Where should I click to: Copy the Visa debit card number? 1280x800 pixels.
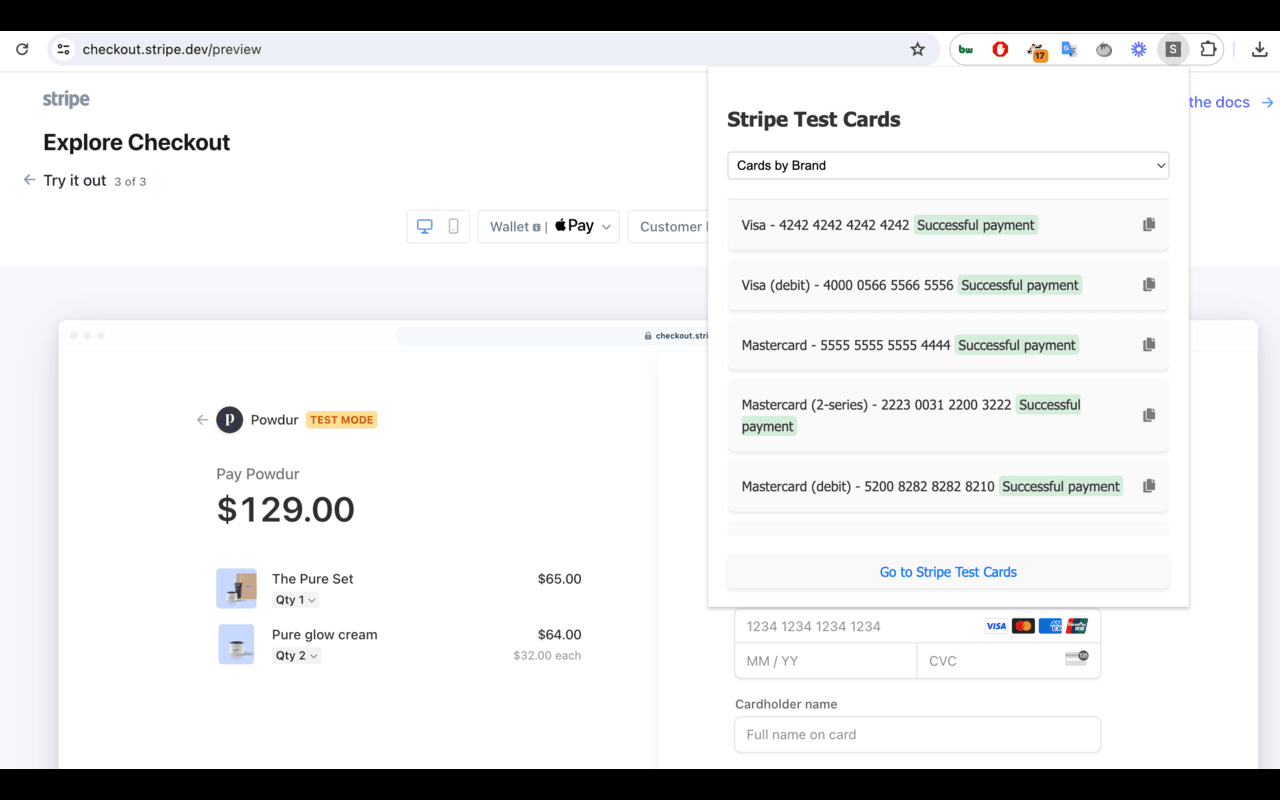(1148, 284)
